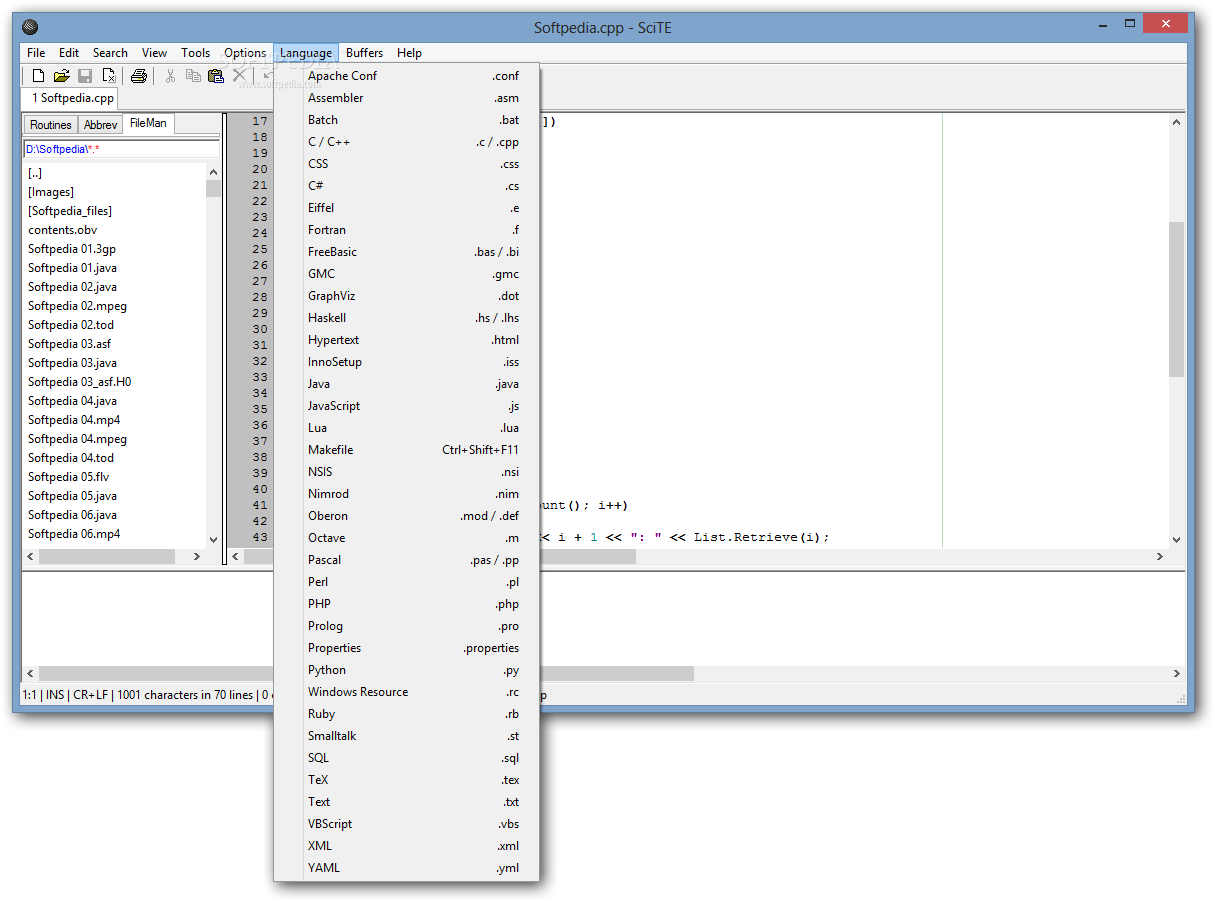The image size is (1215, 902).
Task: Click the D:\Softpedia\*.* path field
Action: tap(121, 149)
